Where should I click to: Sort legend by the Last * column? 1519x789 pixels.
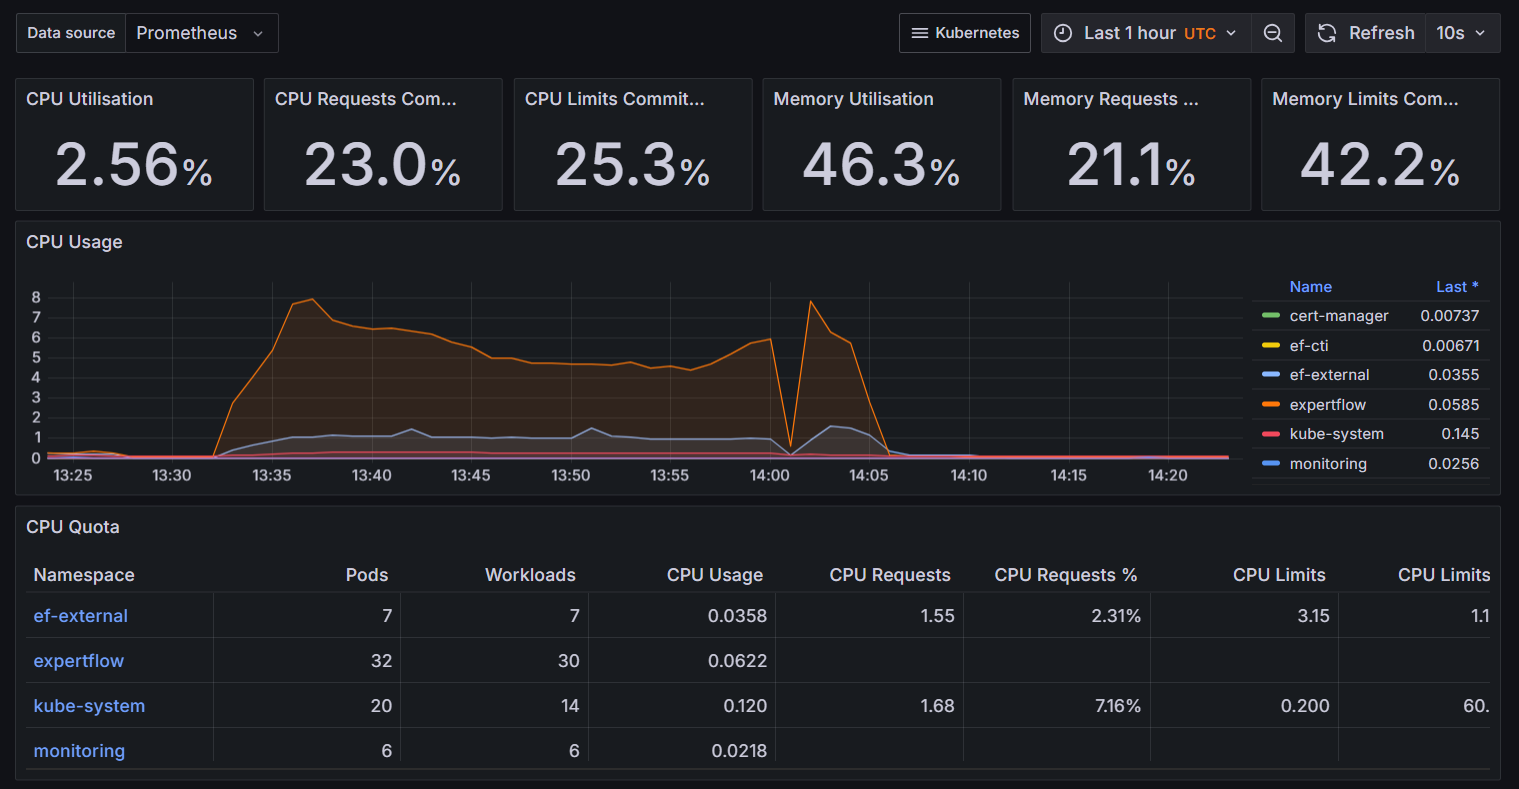pos(1456,287)
